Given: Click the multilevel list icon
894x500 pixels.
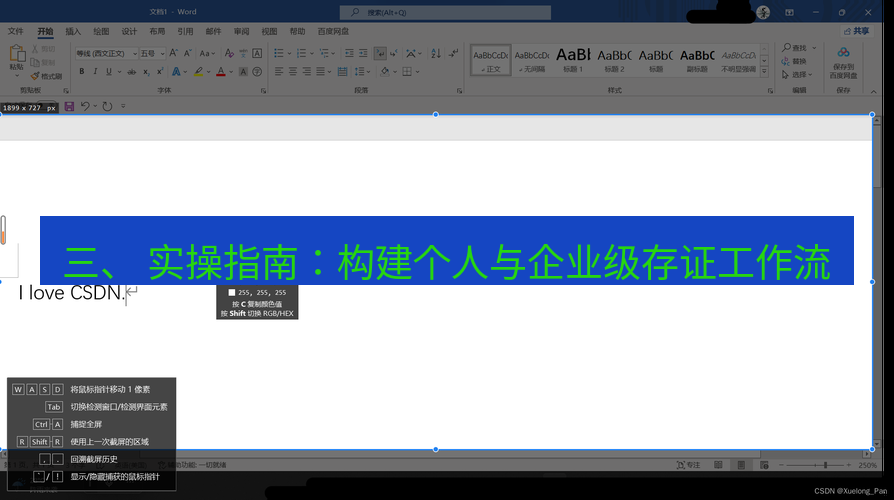Looking at the screenshot, I should [x=324, y=53].
